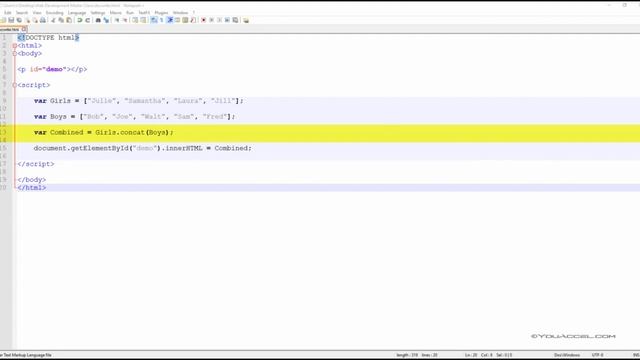The image size is (640, 360).
Task: Open the Window menu
Action: [180, 13]
